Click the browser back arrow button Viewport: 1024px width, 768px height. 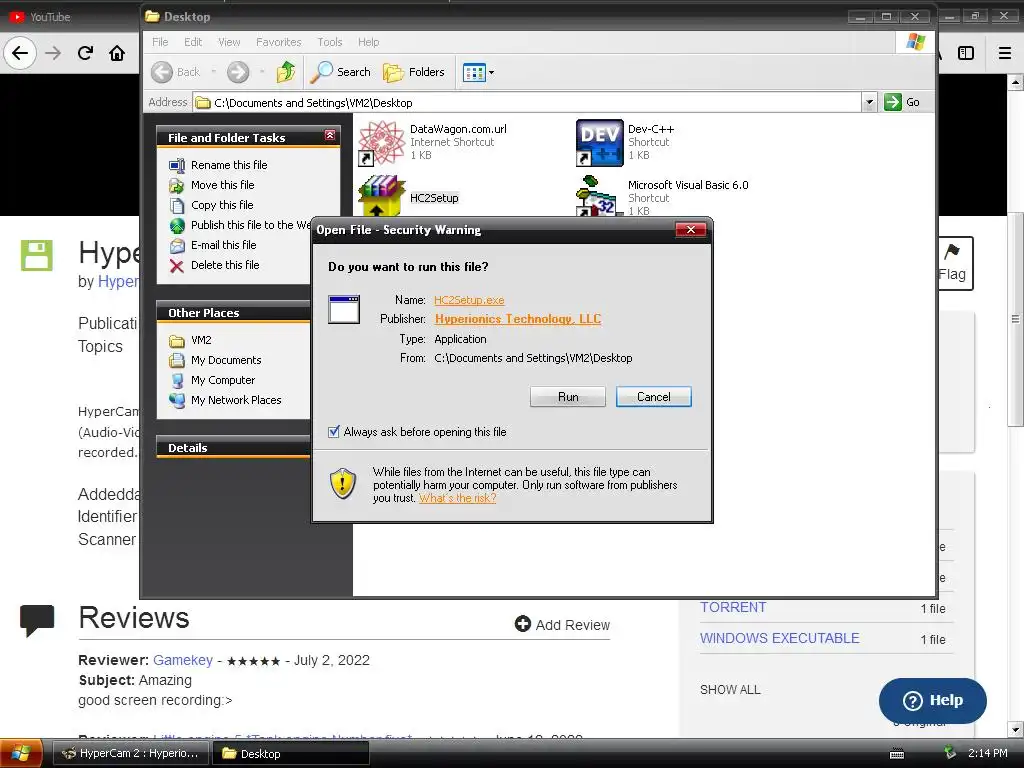(x=20, y=53)
